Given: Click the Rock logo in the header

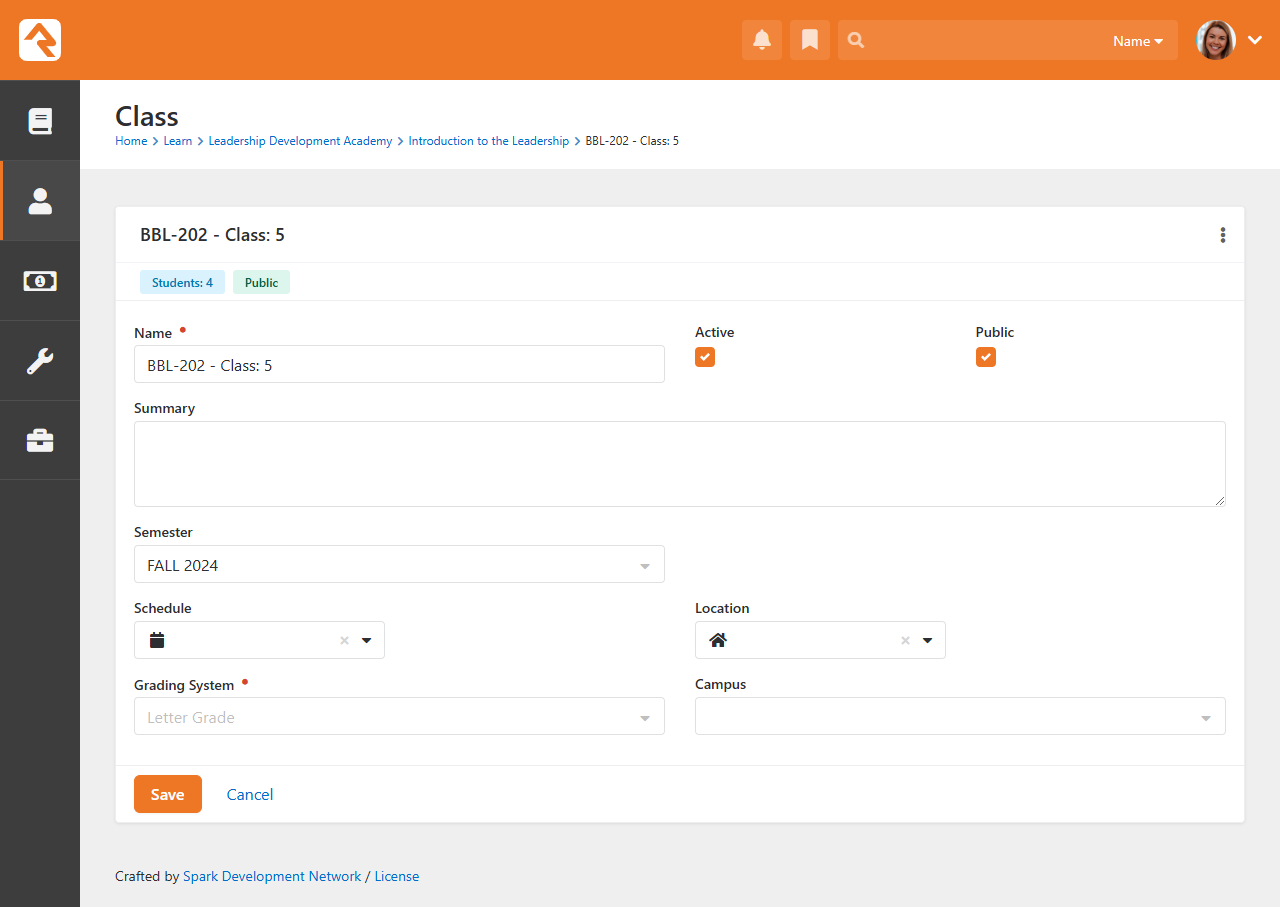Looking at the screenshot, I should coord(40,40).
